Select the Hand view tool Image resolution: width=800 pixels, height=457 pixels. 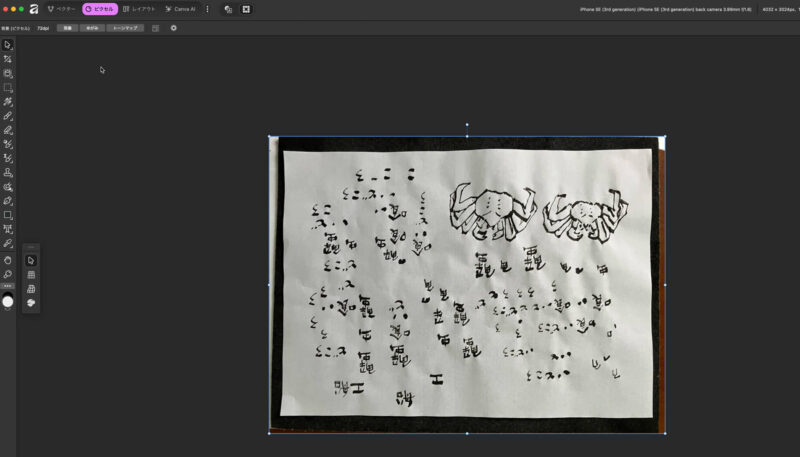(8, 260)
